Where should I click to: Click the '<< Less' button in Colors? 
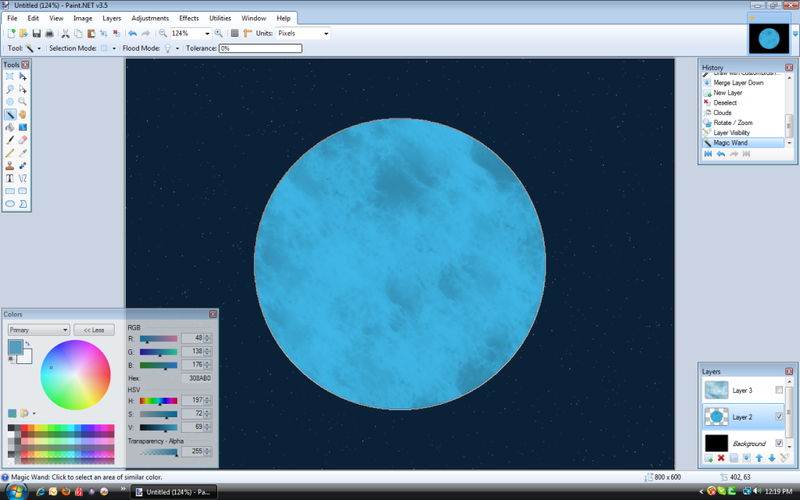click(95, 329)
